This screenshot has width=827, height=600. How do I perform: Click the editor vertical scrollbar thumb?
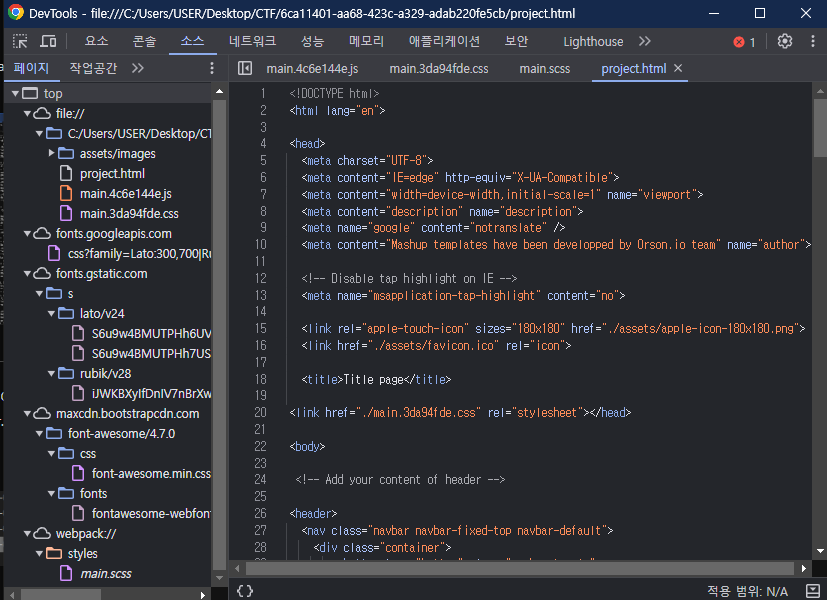click(820, 128)
